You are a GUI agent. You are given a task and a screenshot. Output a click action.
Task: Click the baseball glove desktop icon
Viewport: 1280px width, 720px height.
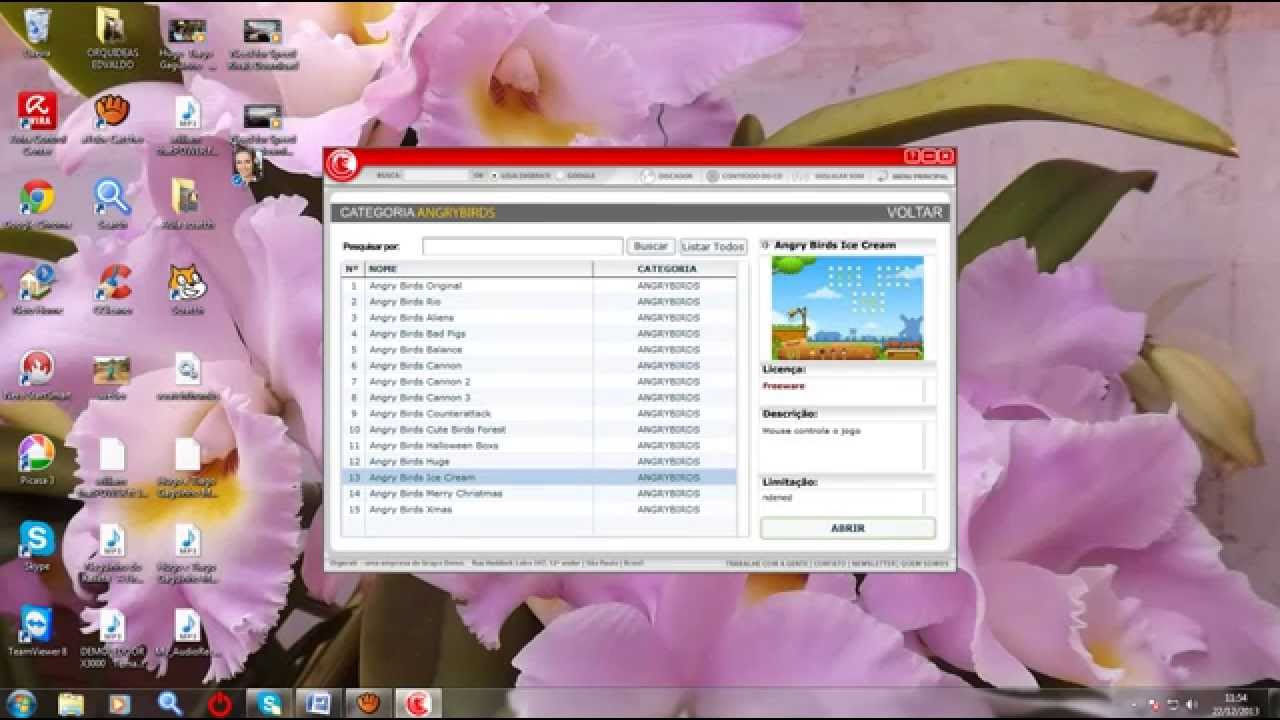[x=112, y=111]
